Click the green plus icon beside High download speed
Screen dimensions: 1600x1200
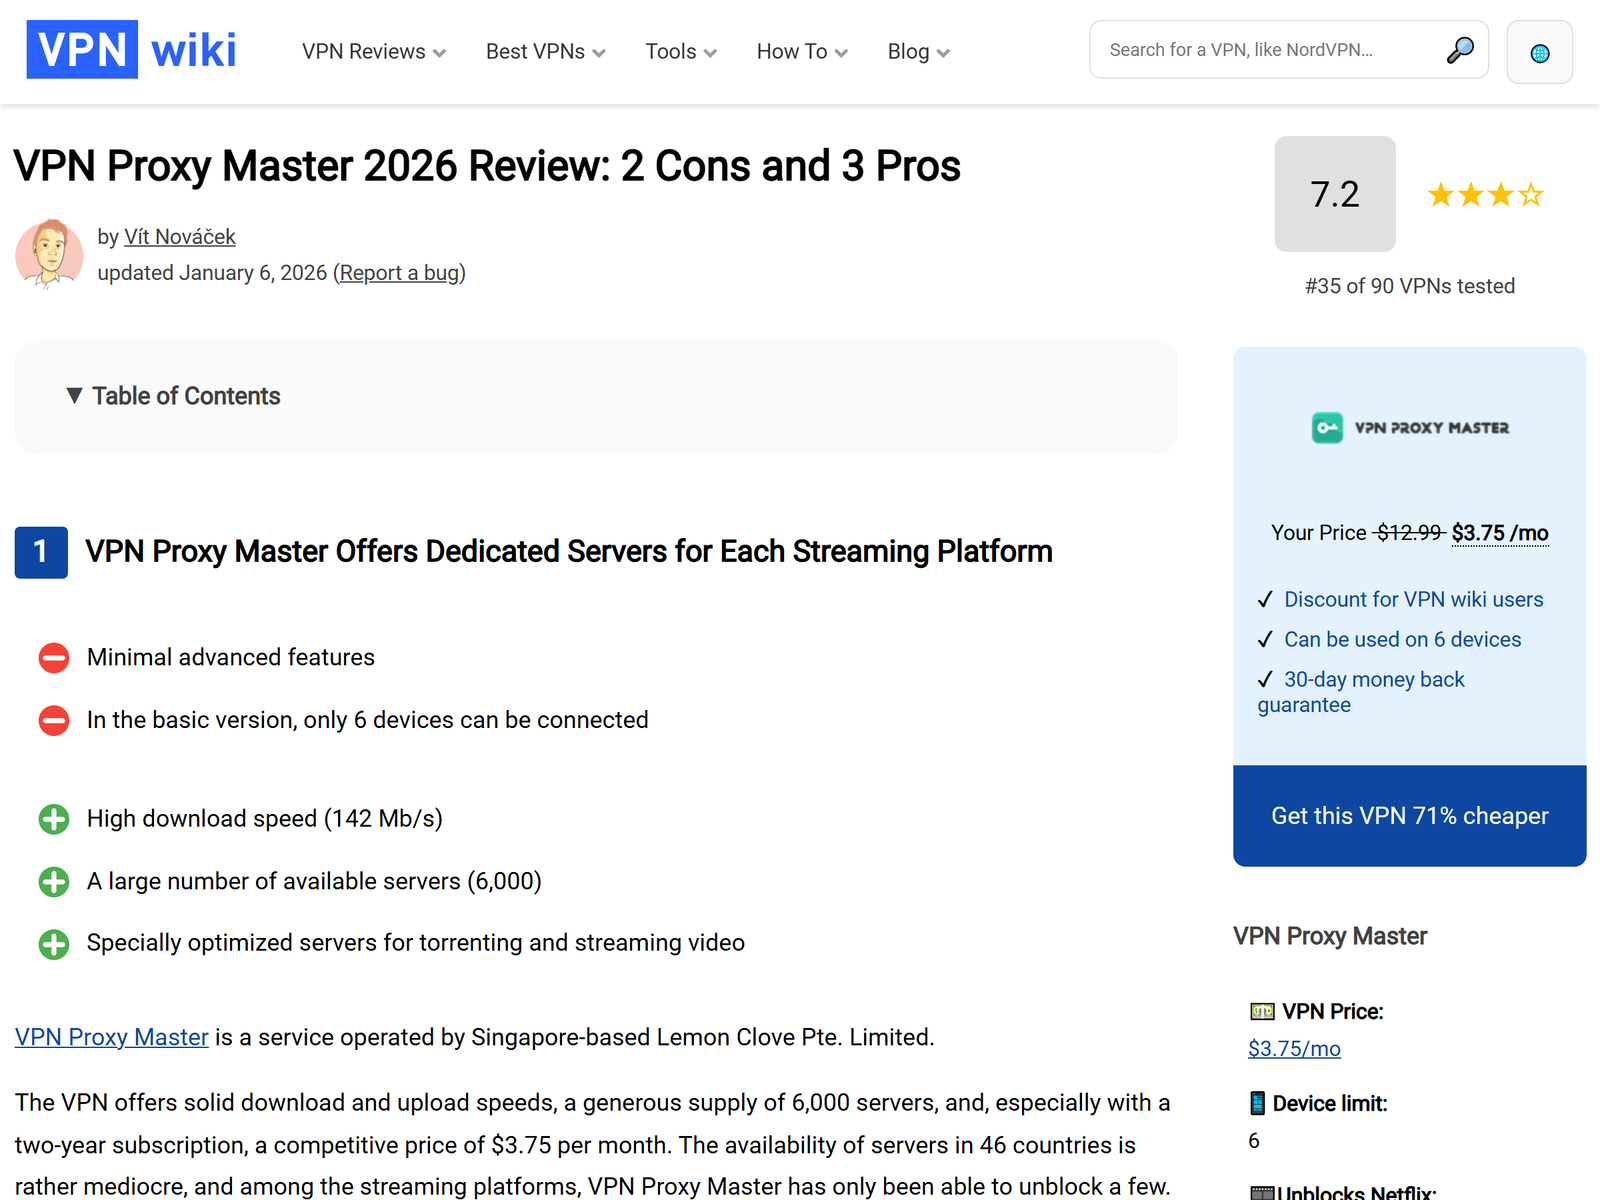[x=54, y=819]
